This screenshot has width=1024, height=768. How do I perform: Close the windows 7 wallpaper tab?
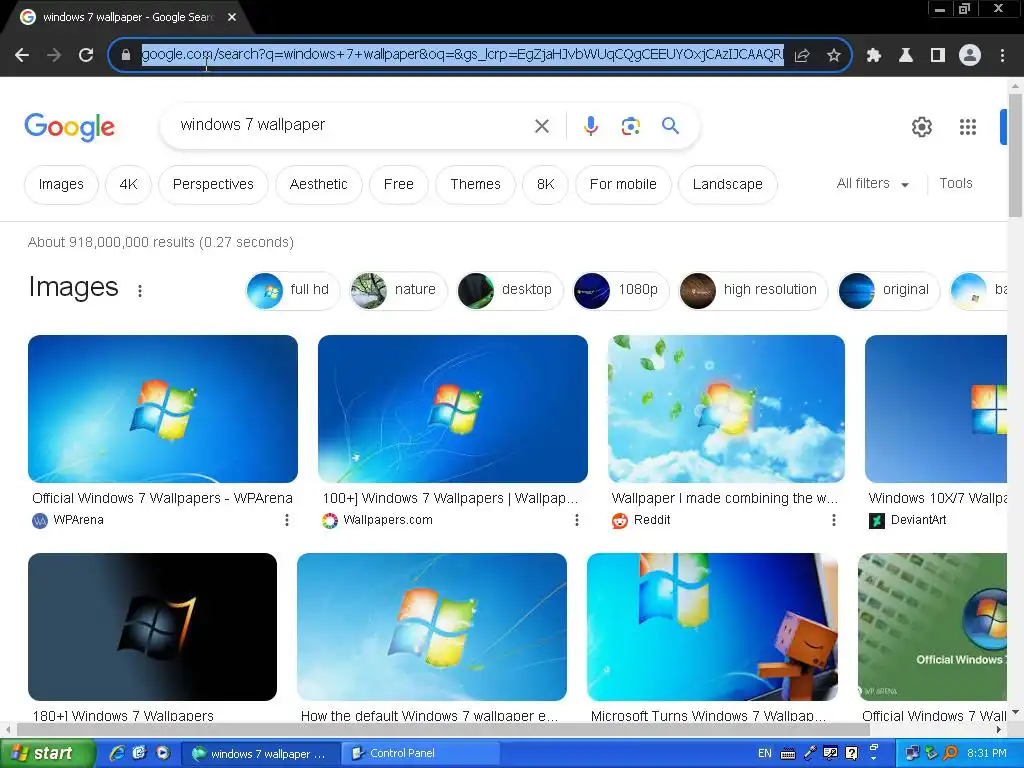tap(232, 17)
